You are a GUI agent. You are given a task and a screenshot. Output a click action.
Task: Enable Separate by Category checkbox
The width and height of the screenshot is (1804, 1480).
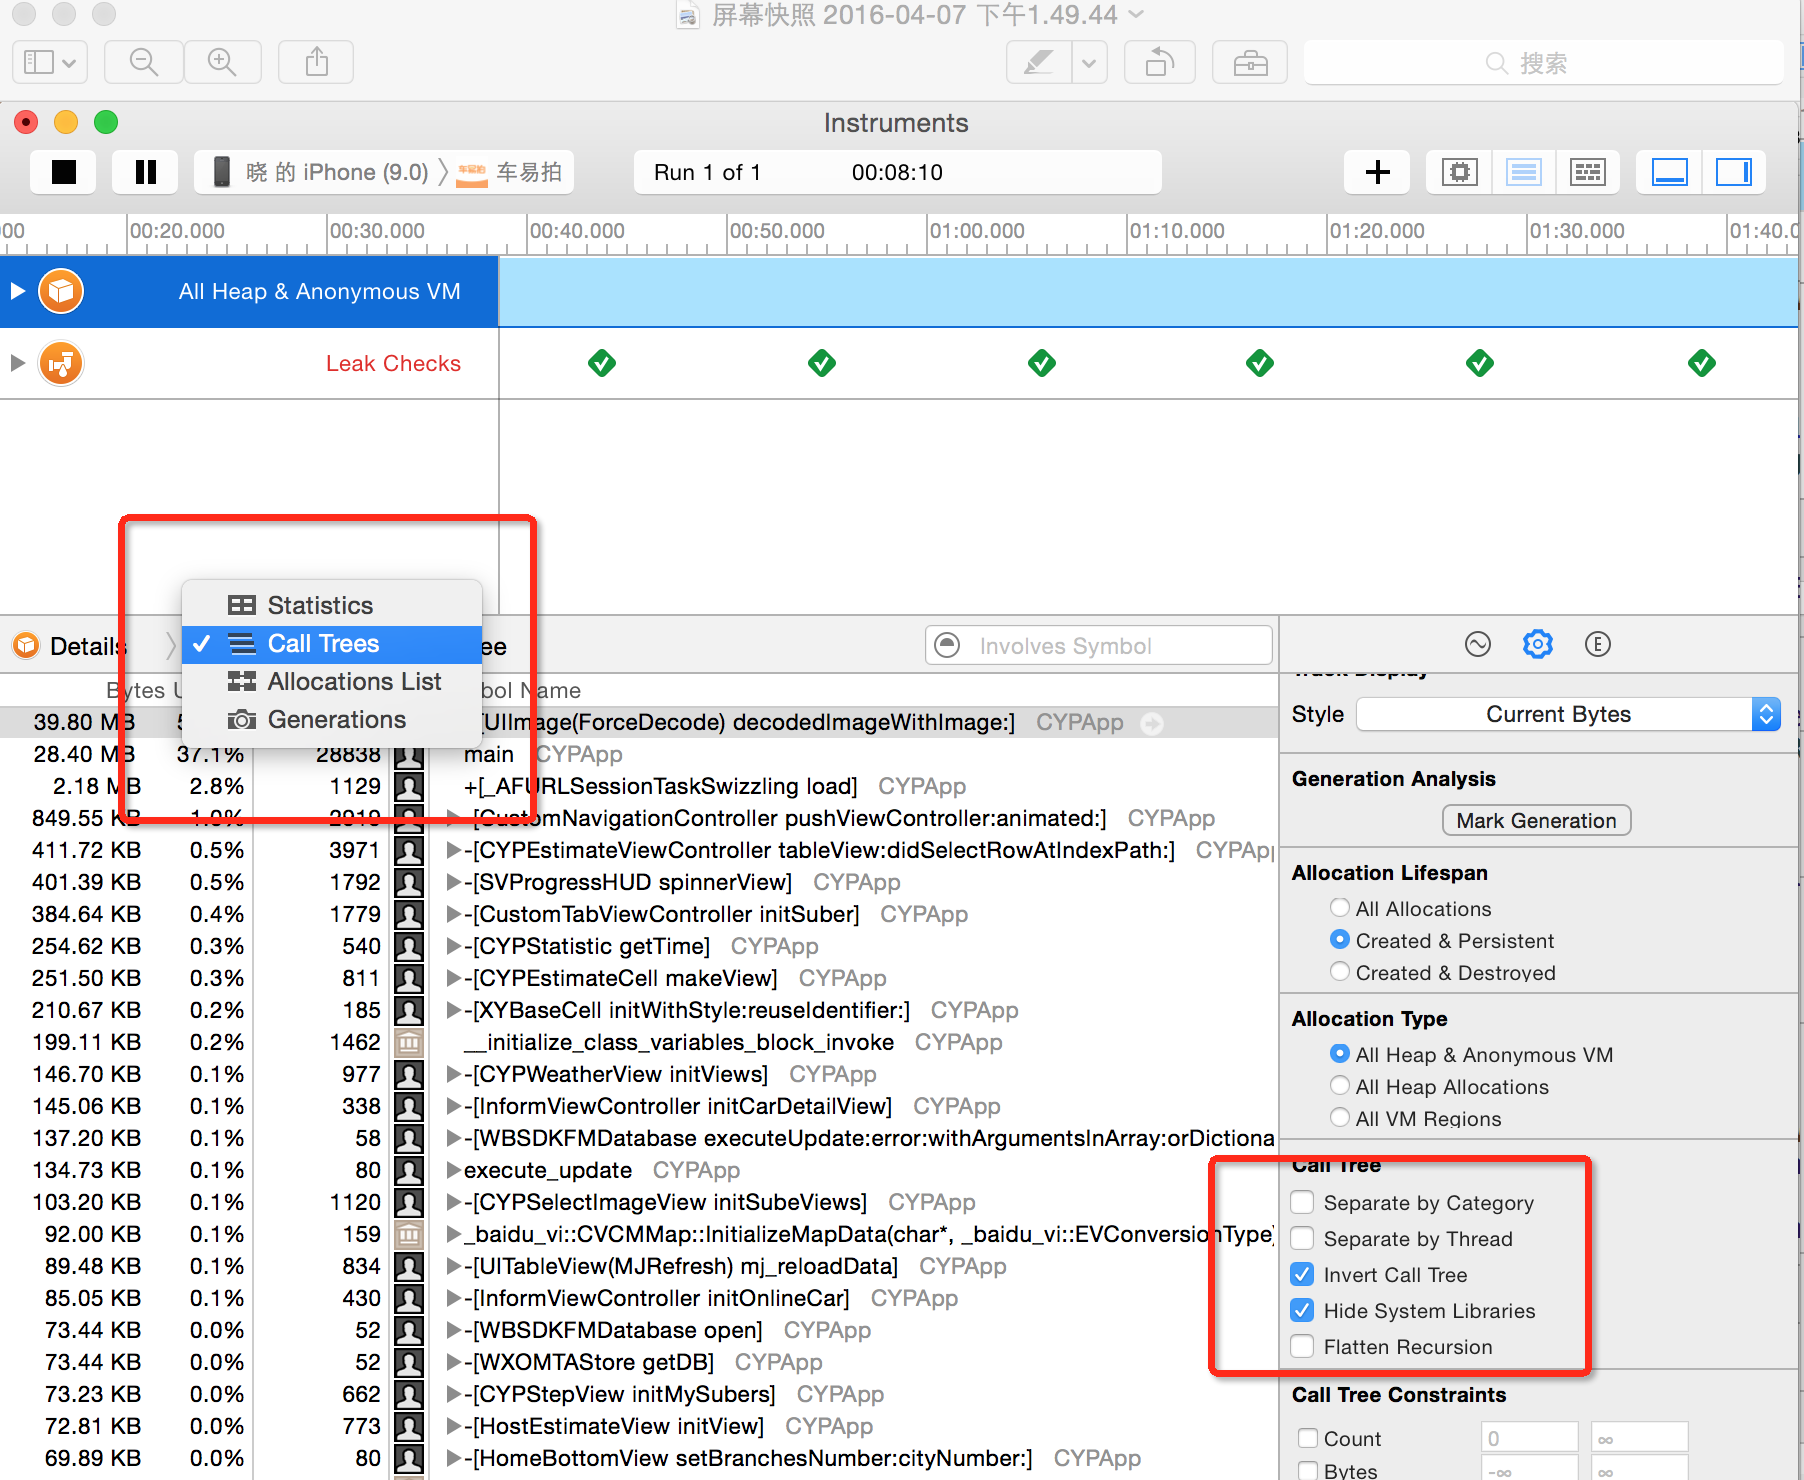[x=1302, y=1202]
